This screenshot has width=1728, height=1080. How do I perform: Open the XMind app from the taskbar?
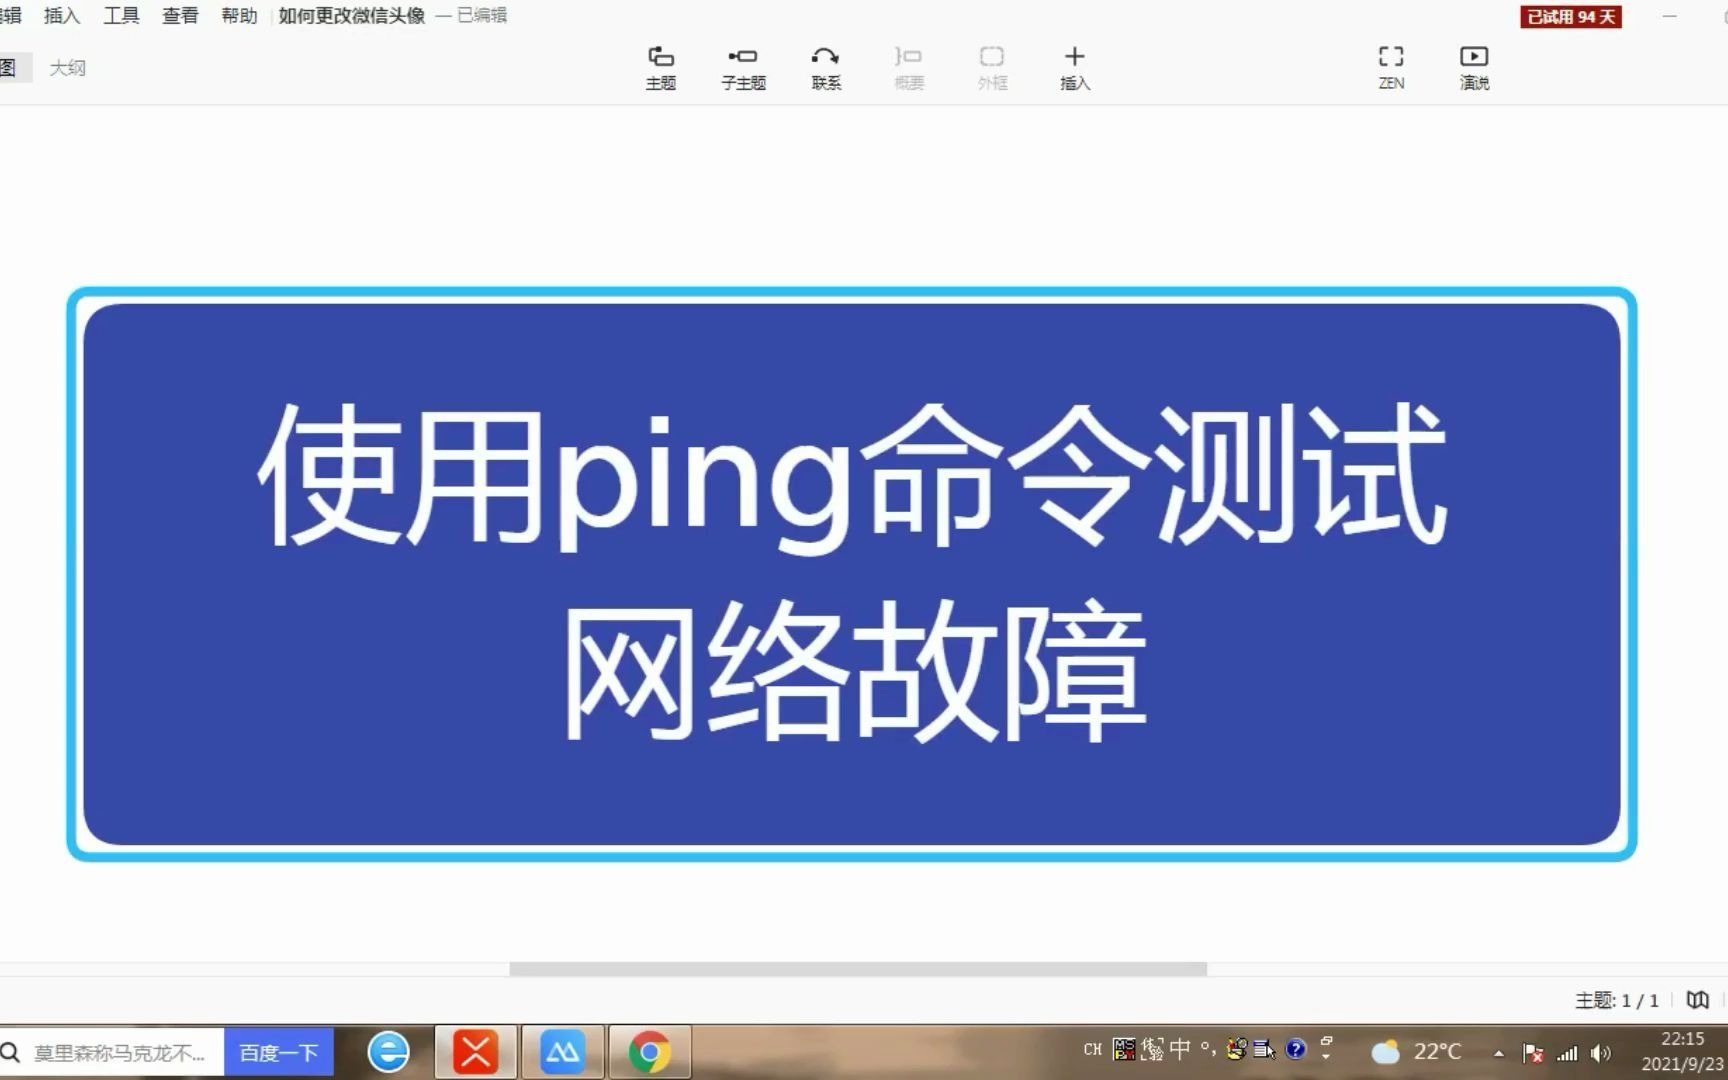[475, 1052]
